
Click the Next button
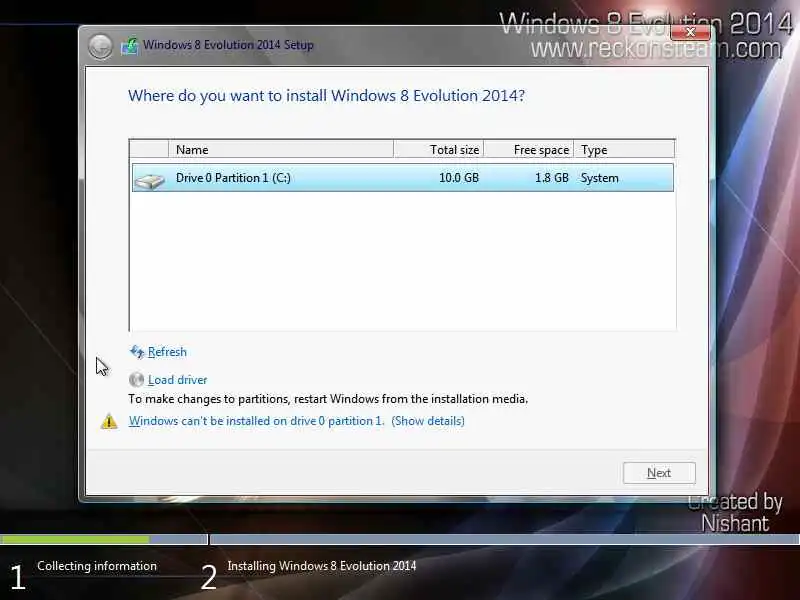(x=659, y=473)
